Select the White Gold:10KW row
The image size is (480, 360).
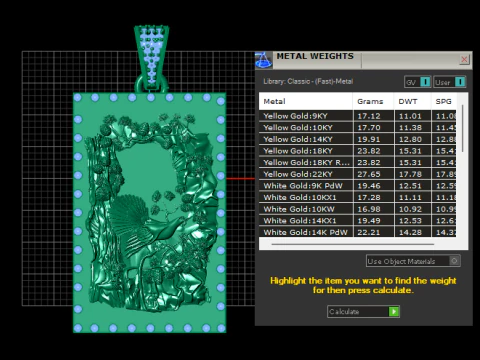click(x=357, y=209)
